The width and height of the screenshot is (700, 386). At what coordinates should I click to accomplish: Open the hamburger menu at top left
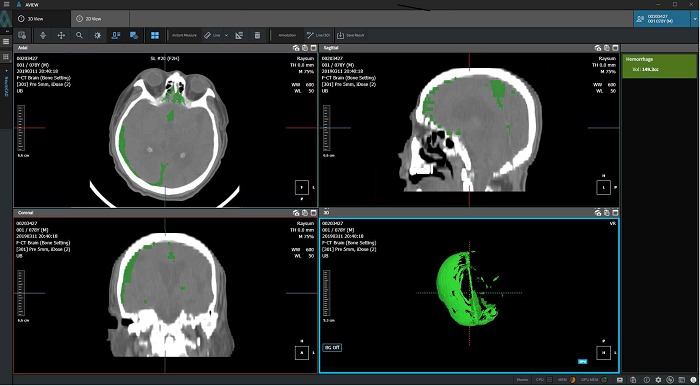(x=6, y=4)
